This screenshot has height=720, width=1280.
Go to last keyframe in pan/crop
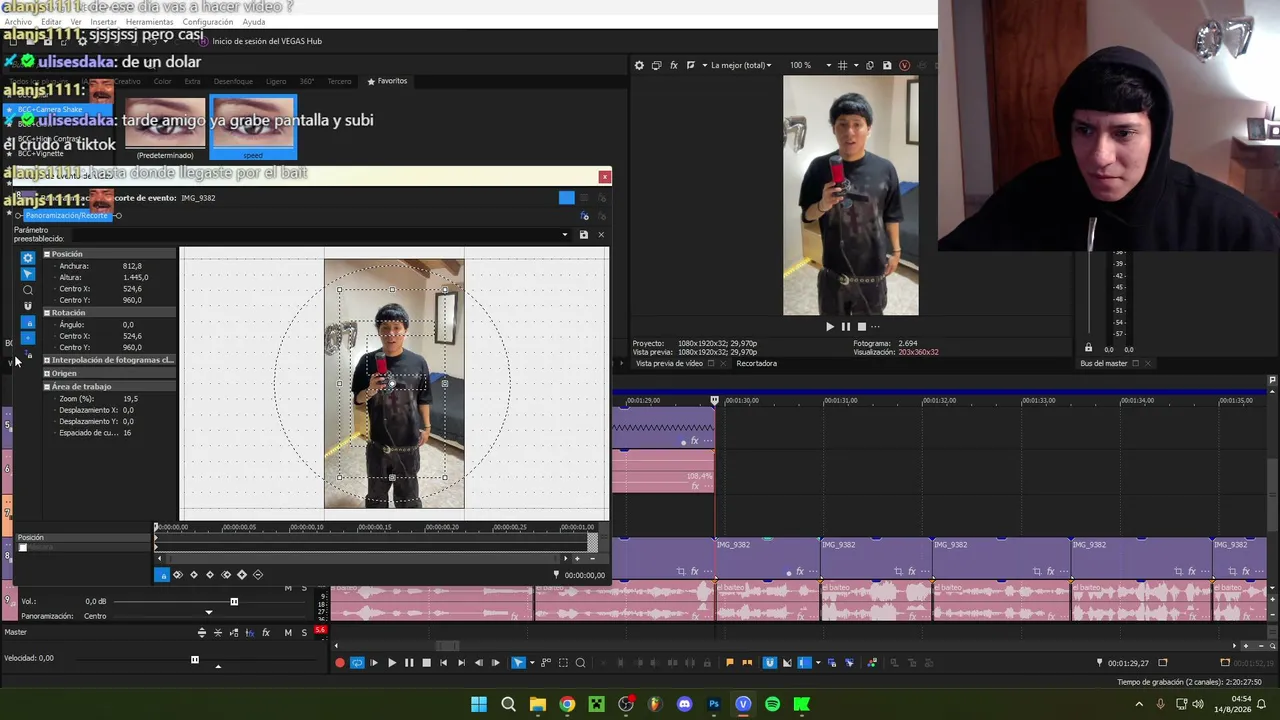(226, 575)
